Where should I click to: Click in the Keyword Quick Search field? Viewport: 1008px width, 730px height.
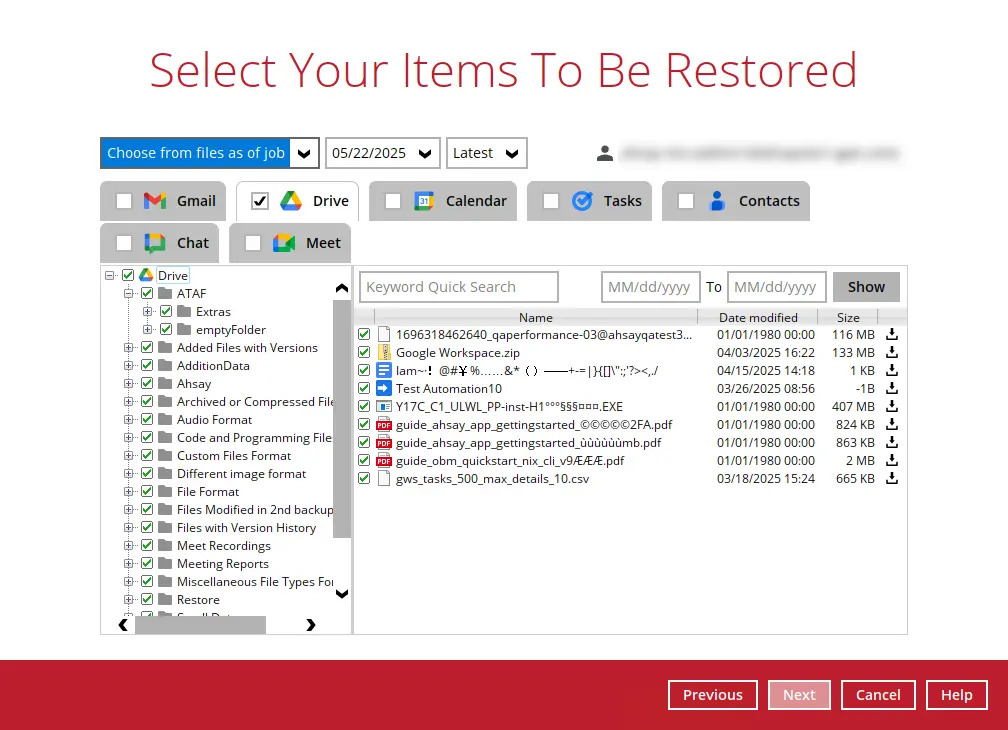459,287
